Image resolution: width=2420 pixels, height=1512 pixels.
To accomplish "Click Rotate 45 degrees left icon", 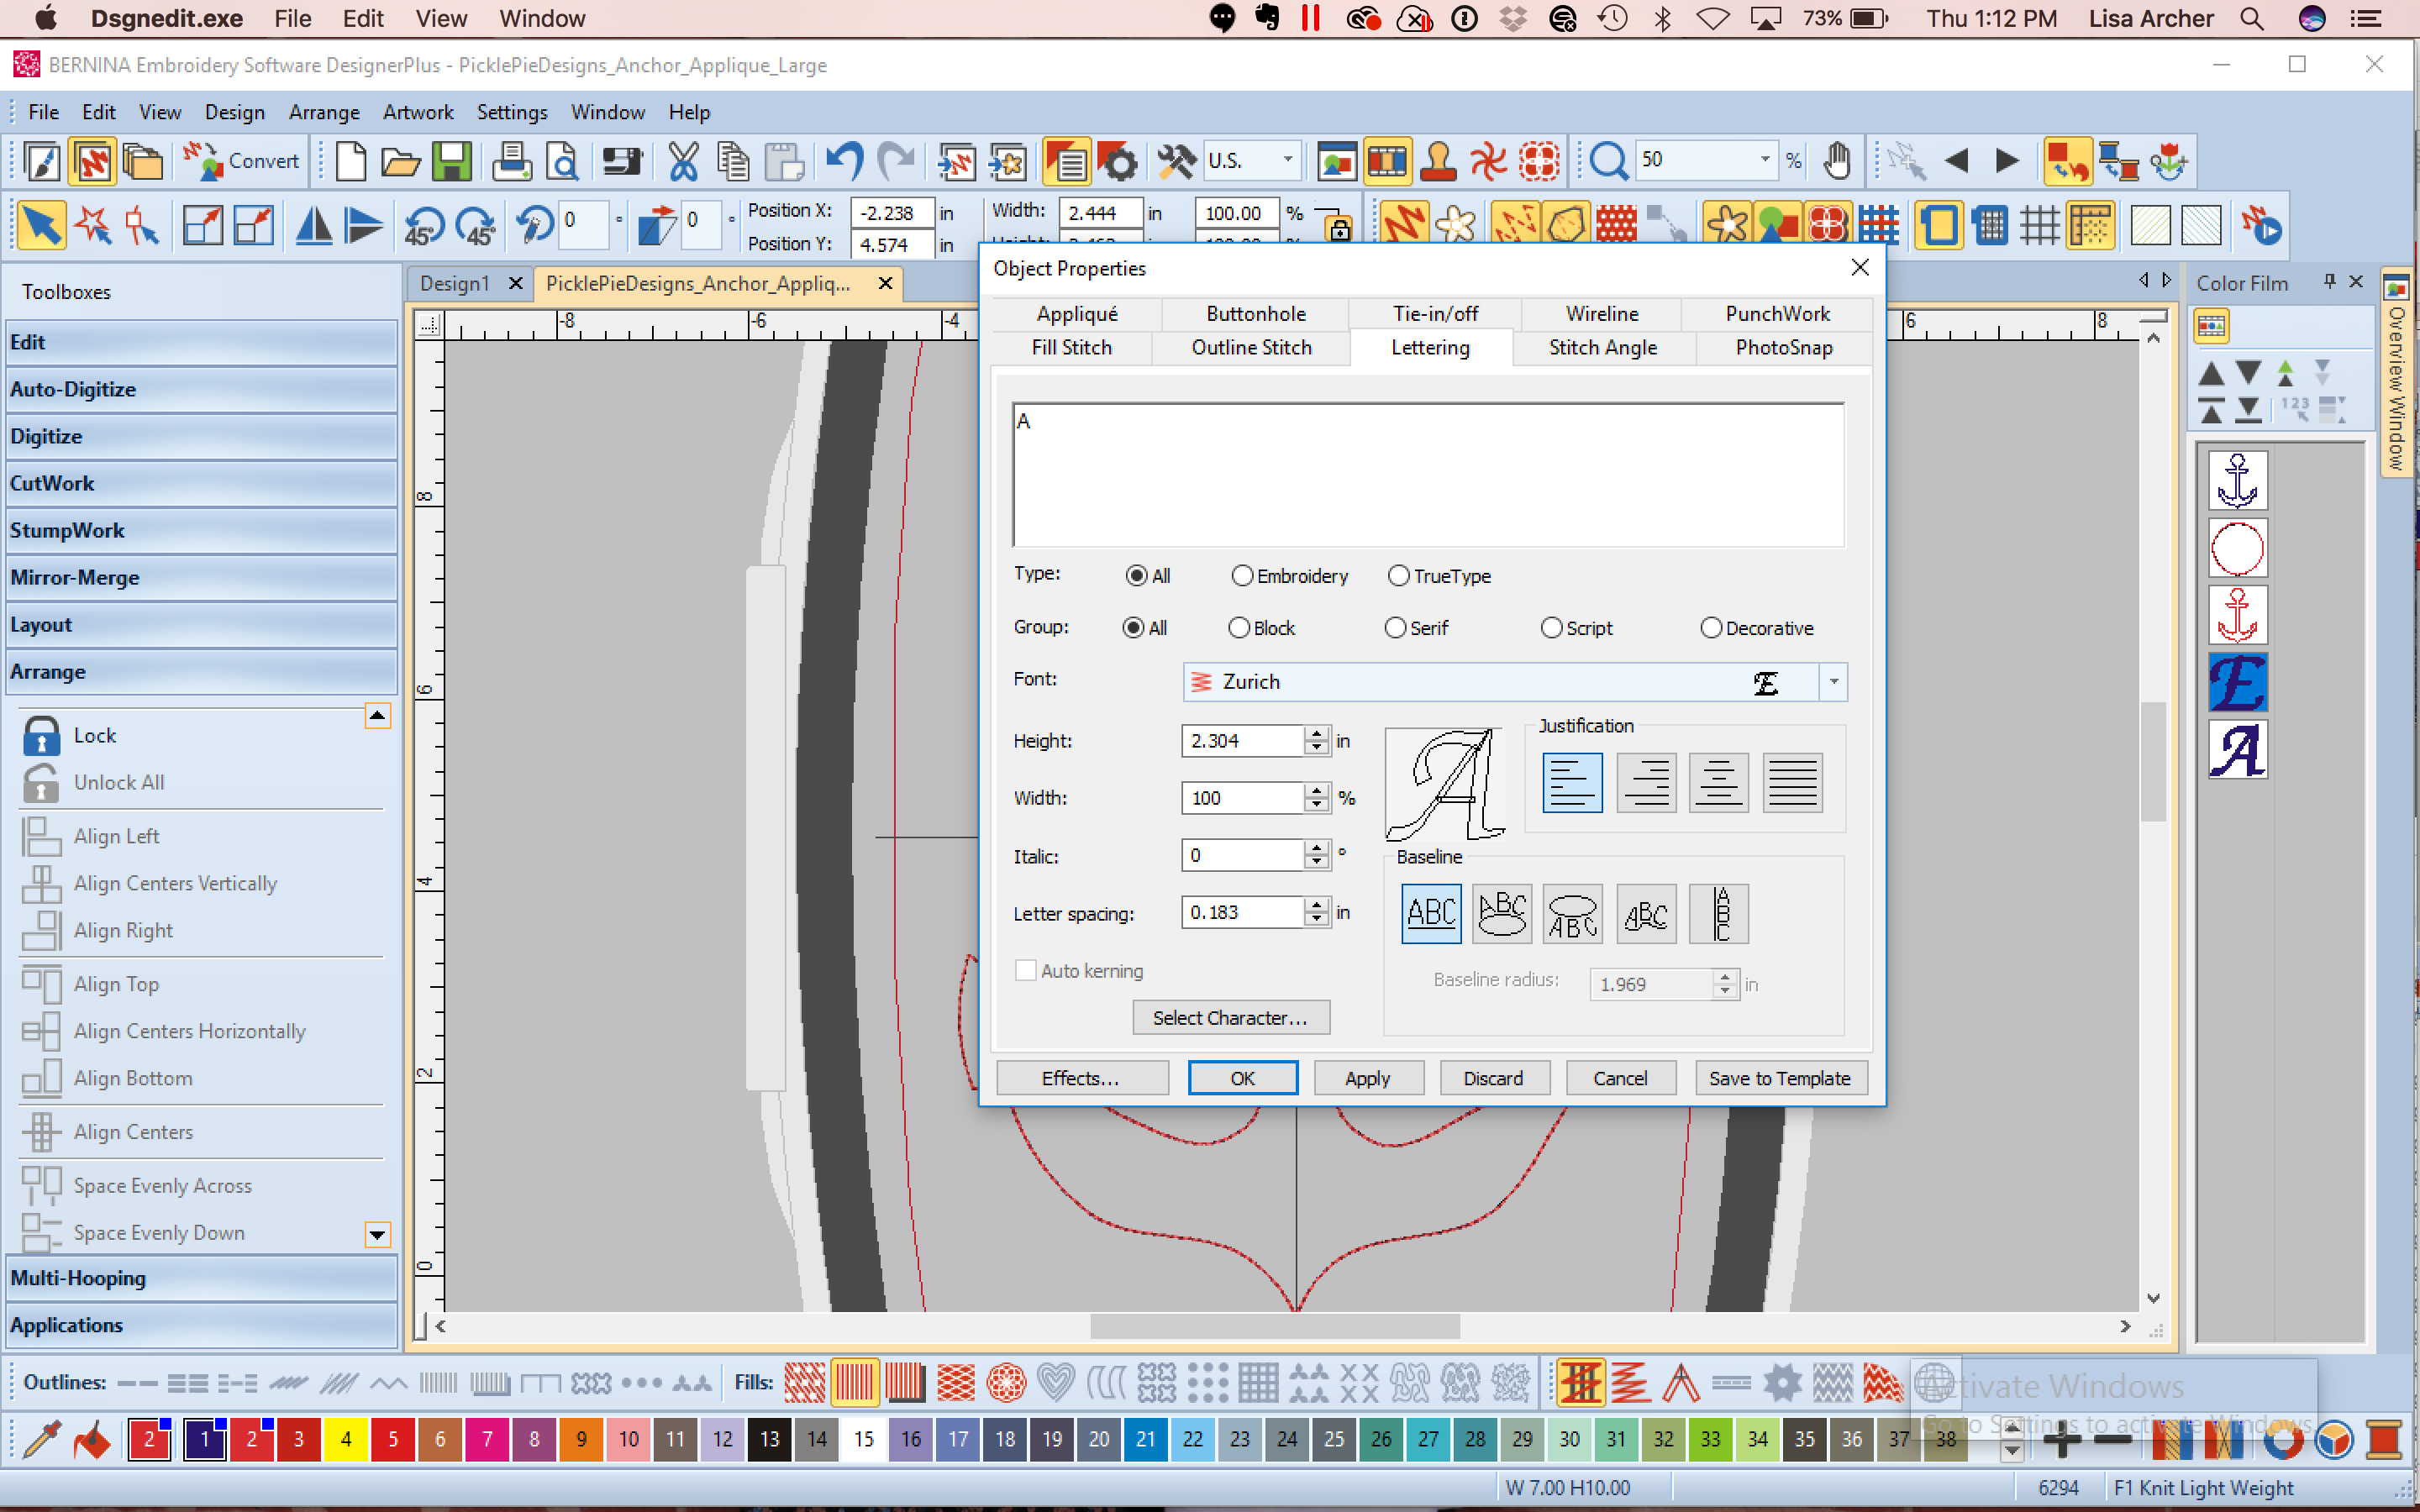I will 424,225.
